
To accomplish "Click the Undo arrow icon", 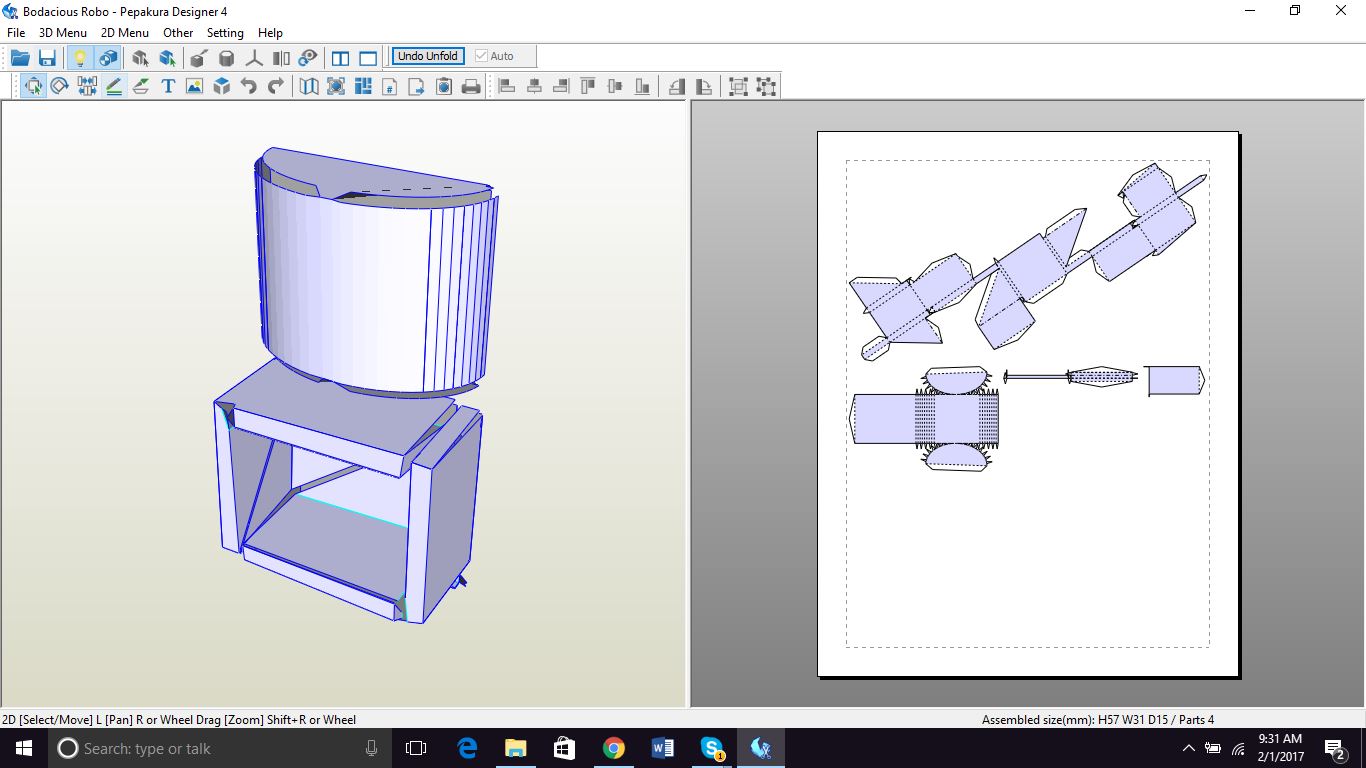I will 249,86.
